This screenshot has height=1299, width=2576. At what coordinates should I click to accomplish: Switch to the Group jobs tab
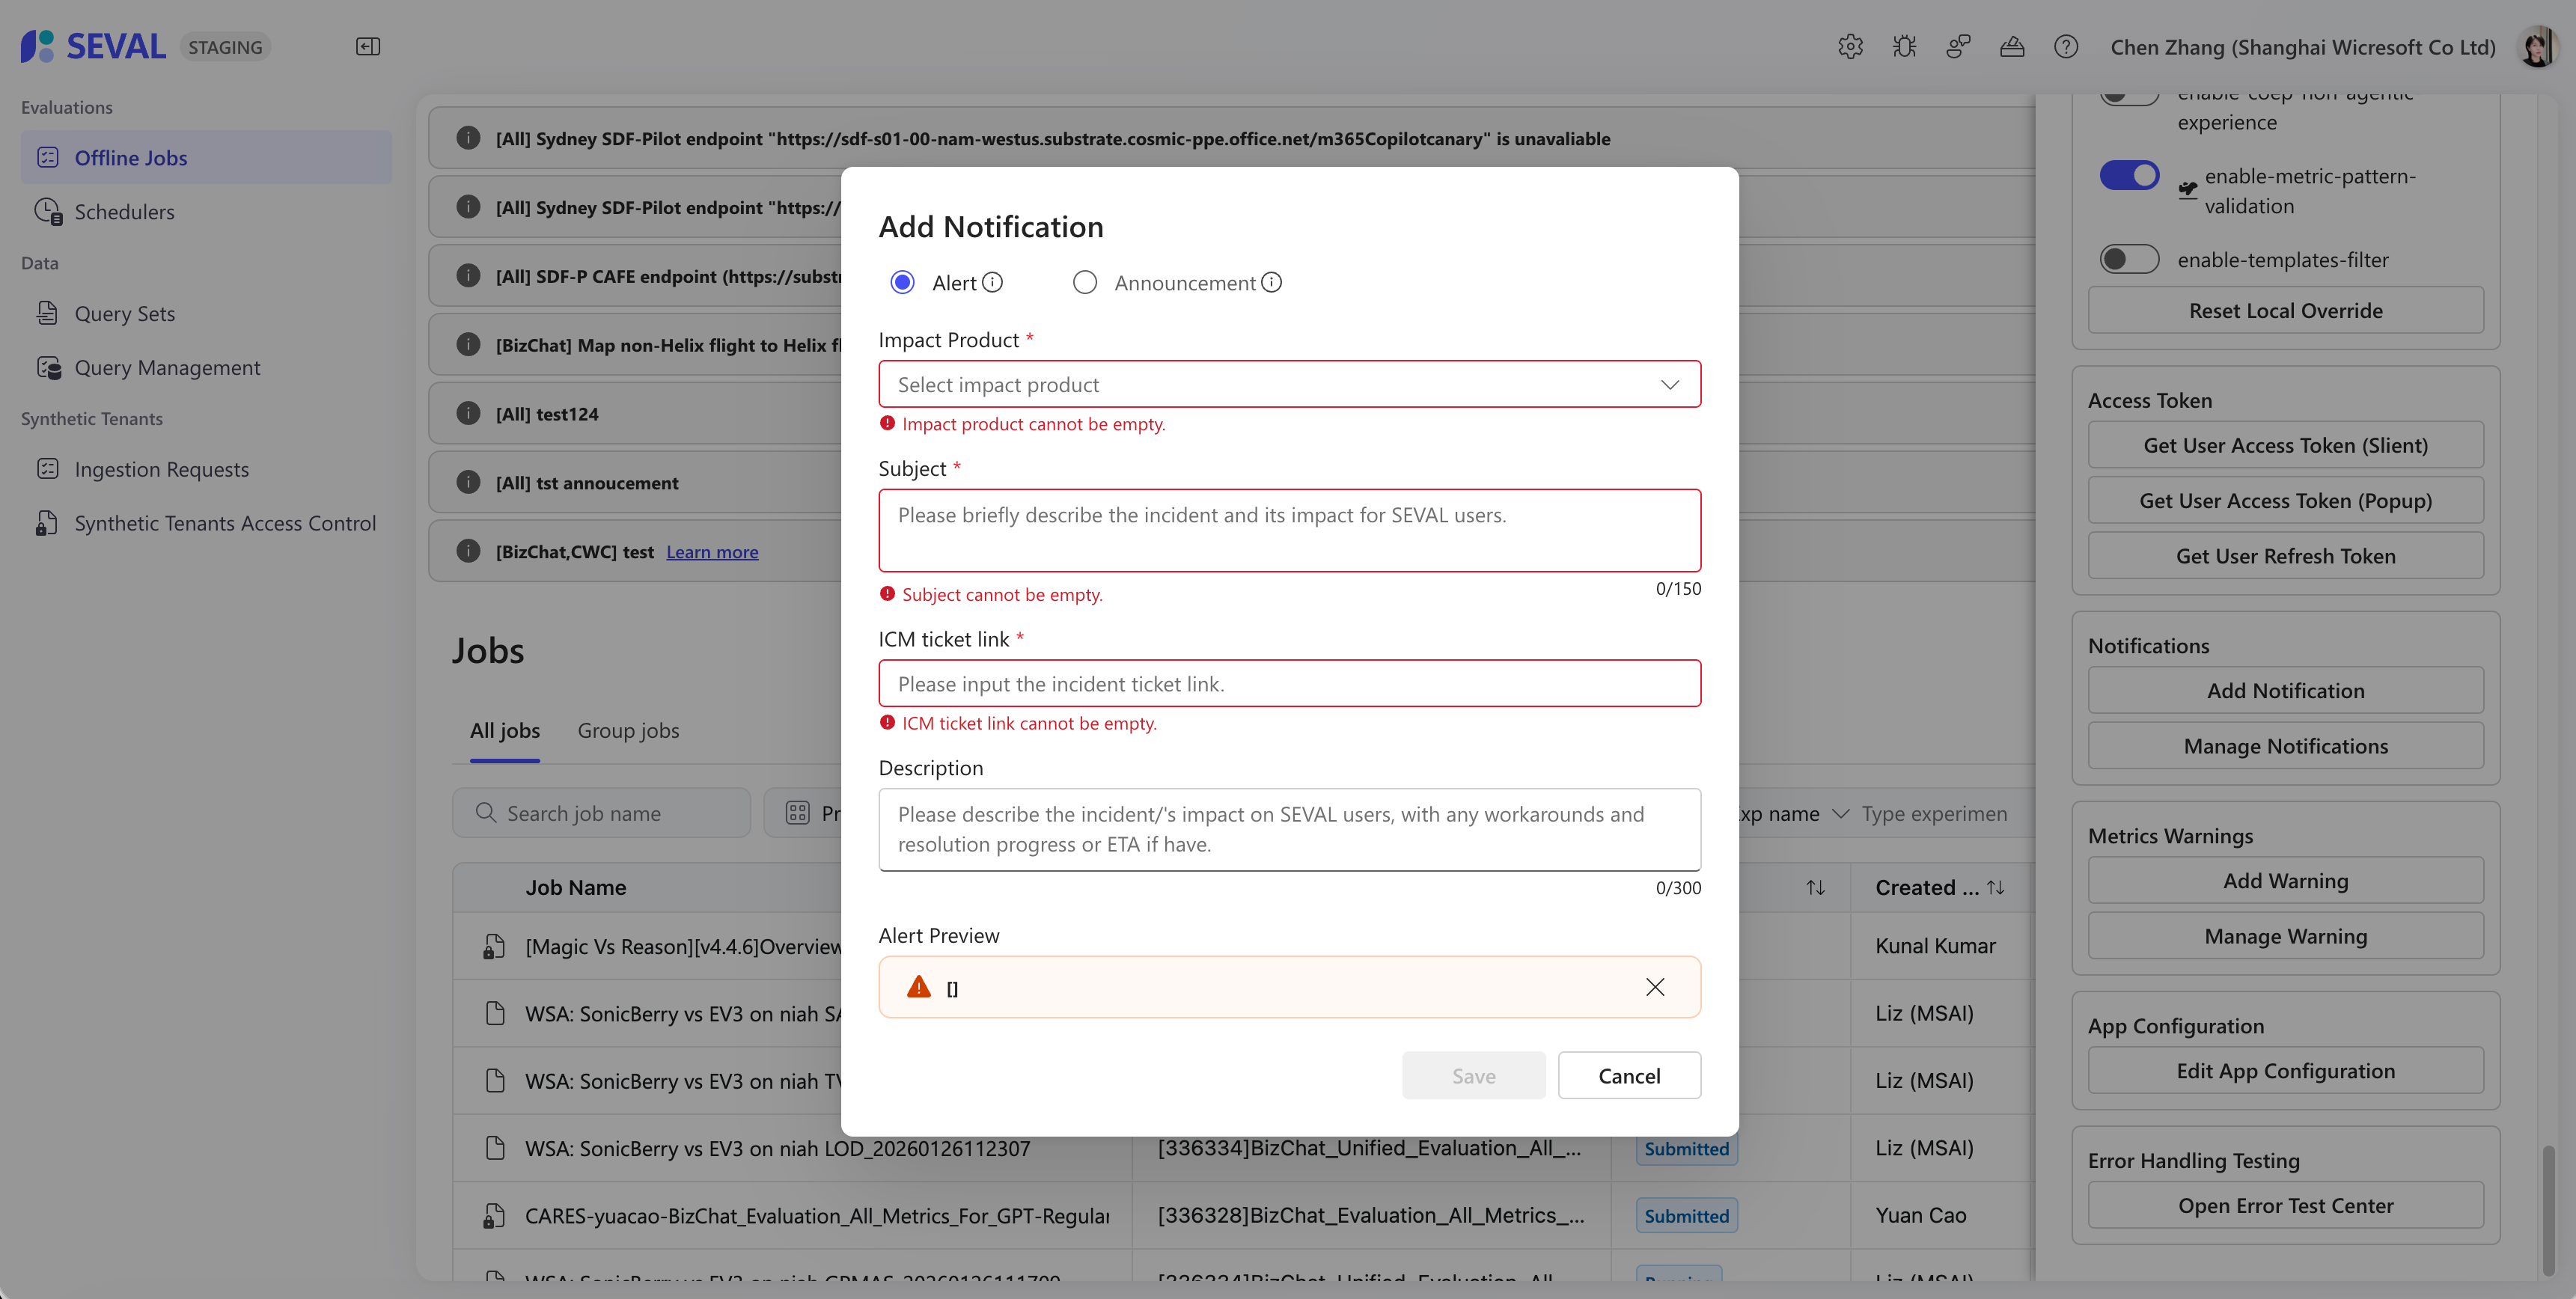(628, 731)
